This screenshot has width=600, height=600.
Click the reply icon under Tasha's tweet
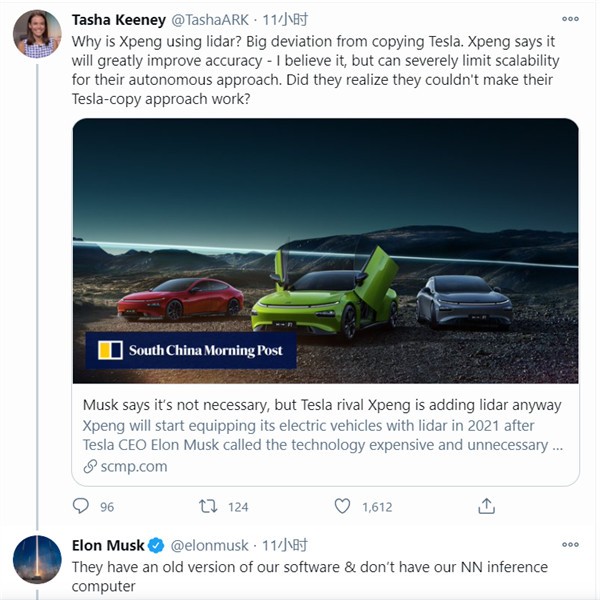(81, 506)
